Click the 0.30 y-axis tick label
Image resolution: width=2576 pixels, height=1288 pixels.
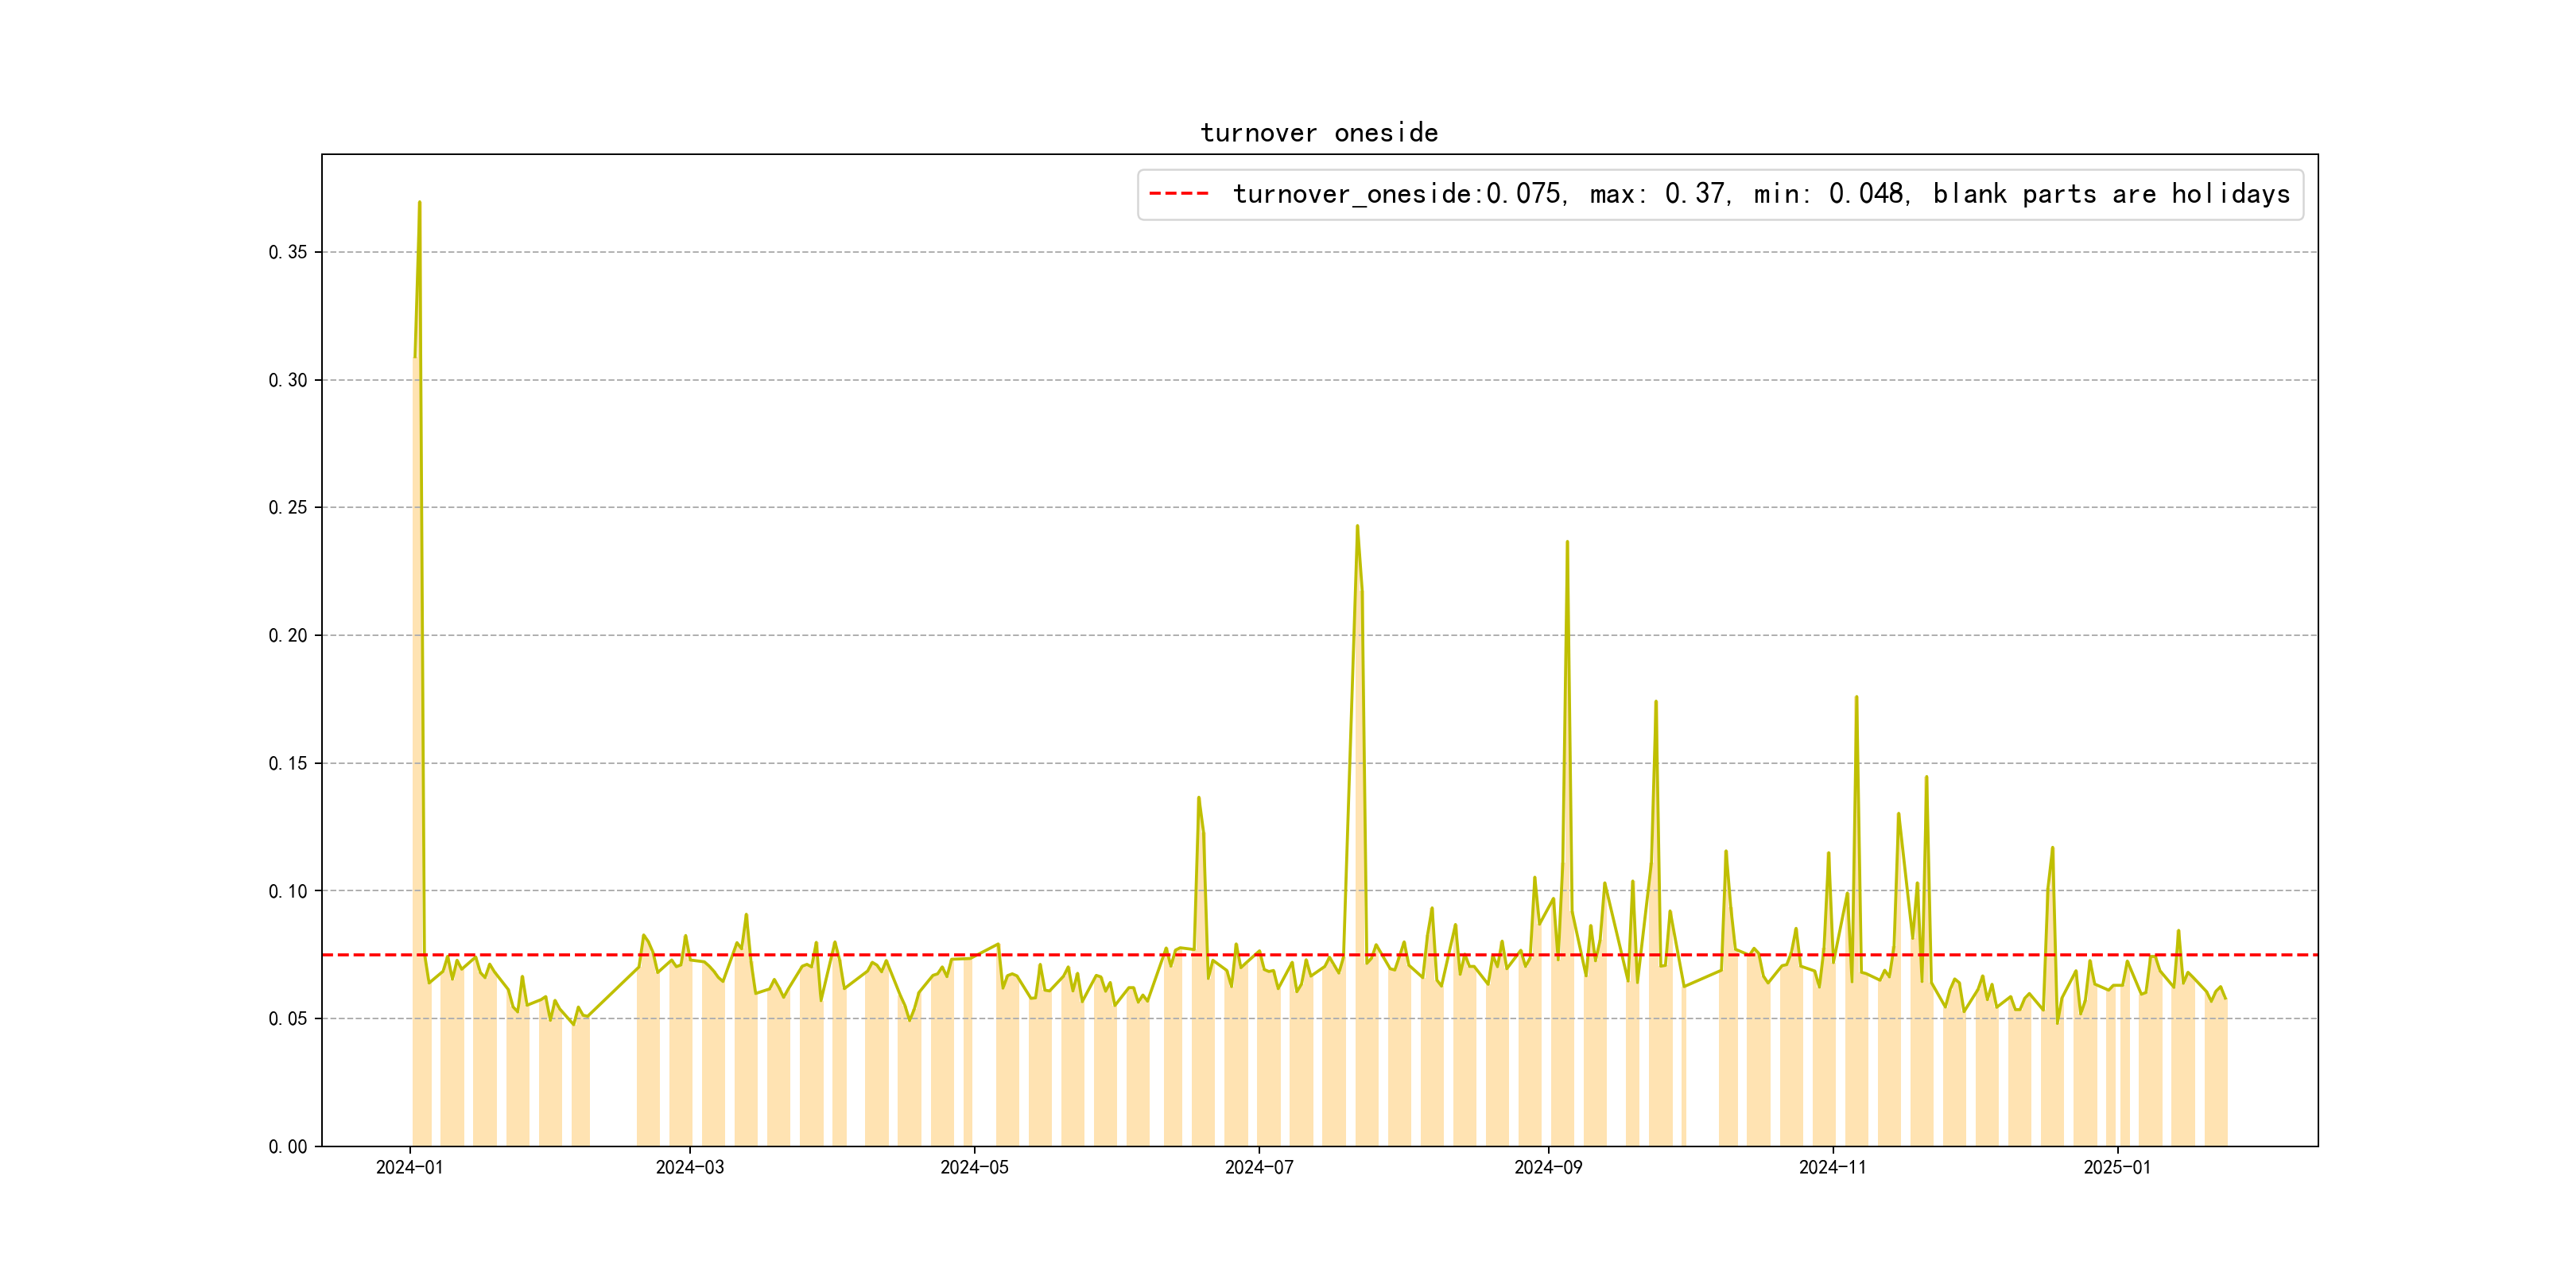pyautogui.click(x=287, y=380)
